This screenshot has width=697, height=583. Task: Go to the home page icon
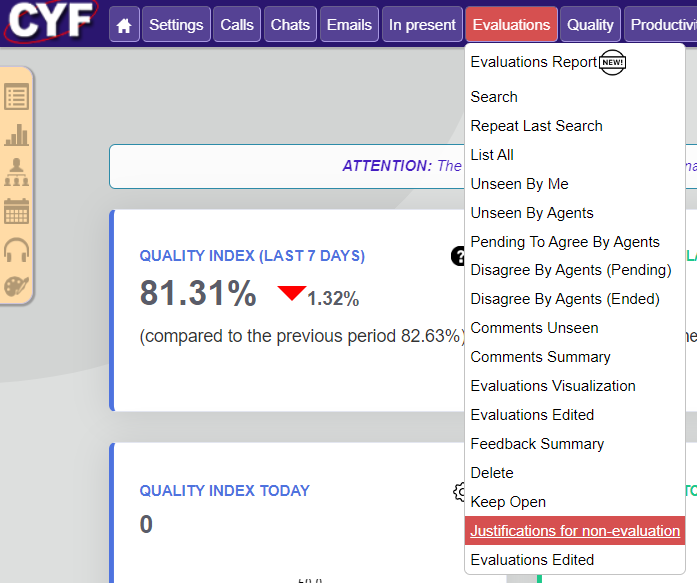[124, 25]
